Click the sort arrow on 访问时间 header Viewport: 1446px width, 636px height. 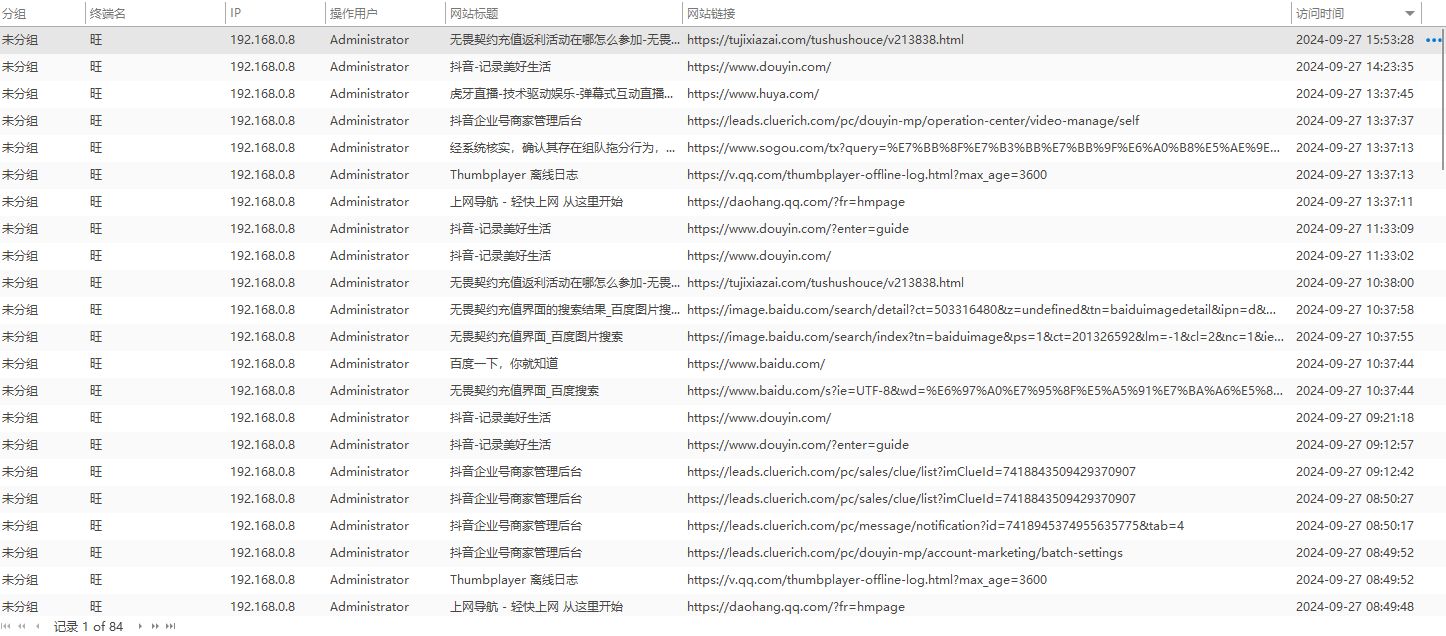[1410, 13]
